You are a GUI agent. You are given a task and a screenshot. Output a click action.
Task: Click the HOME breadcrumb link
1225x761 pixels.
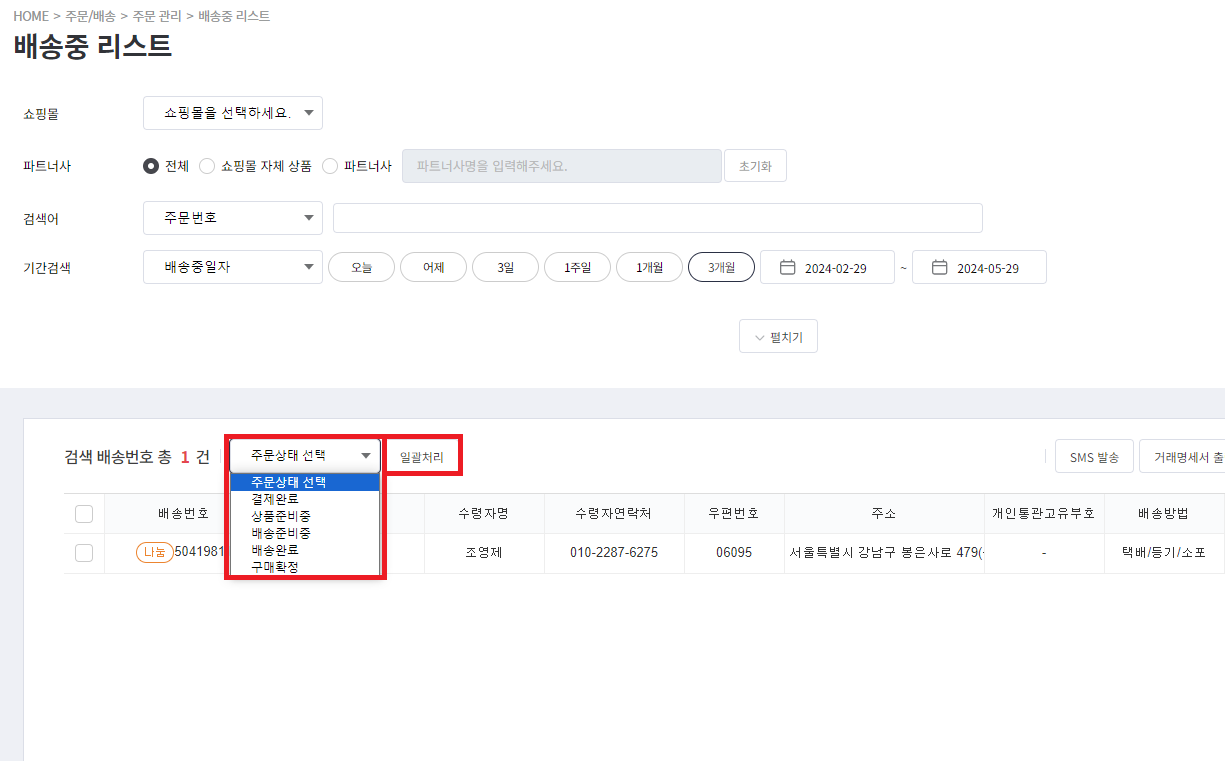31,16
